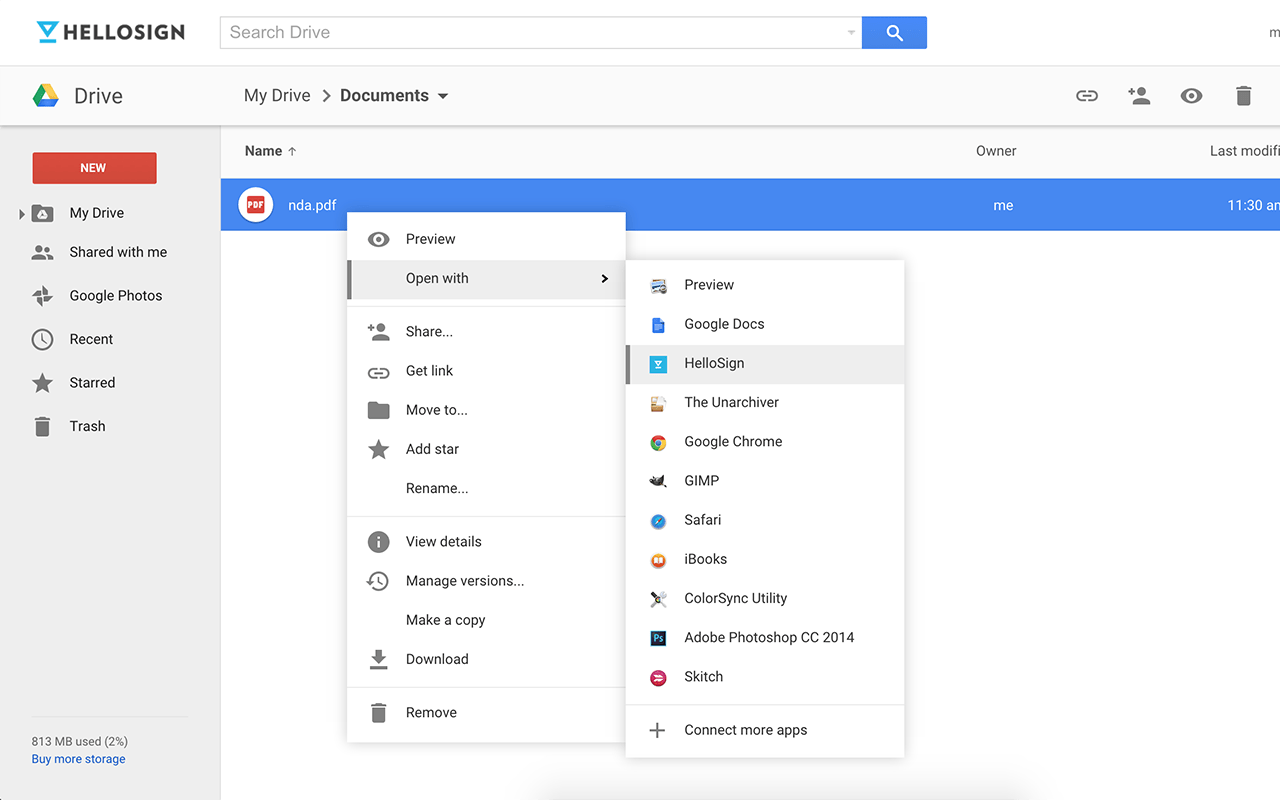Open with ColorSync Utility
Screen dimensions: 1280x800
coord(765,598)
